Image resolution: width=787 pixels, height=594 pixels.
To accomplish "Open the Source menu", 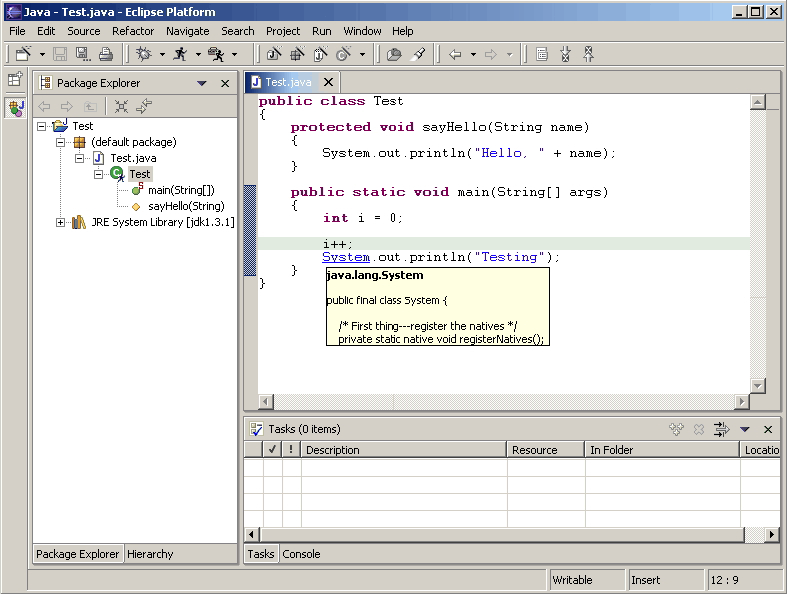I will 84,31.
